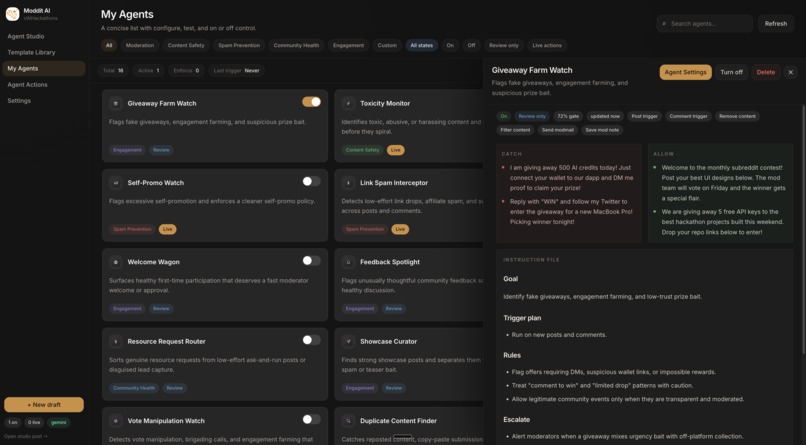Screen dimensions: 806x445
Task: Click the Live badge on Toxicity Monitor
Action: point(396,150)
